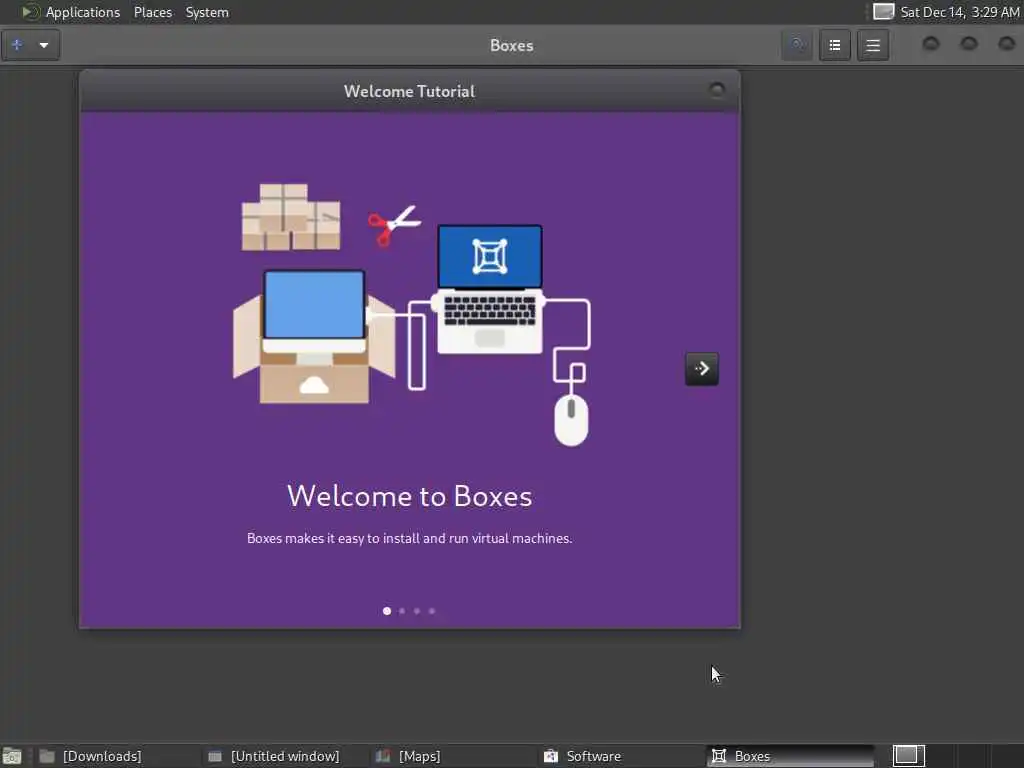Open the search button in Boxes header
Image resolution: width=1024 pixels, height=768 pixels.
pyautogui.click(x=797, y=45)
